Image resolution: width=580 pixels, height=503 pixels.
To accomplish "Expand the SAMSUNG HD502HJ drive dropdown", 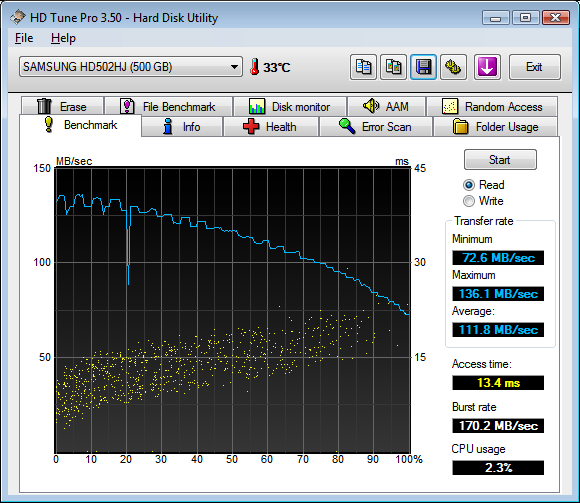I will 131,67.
